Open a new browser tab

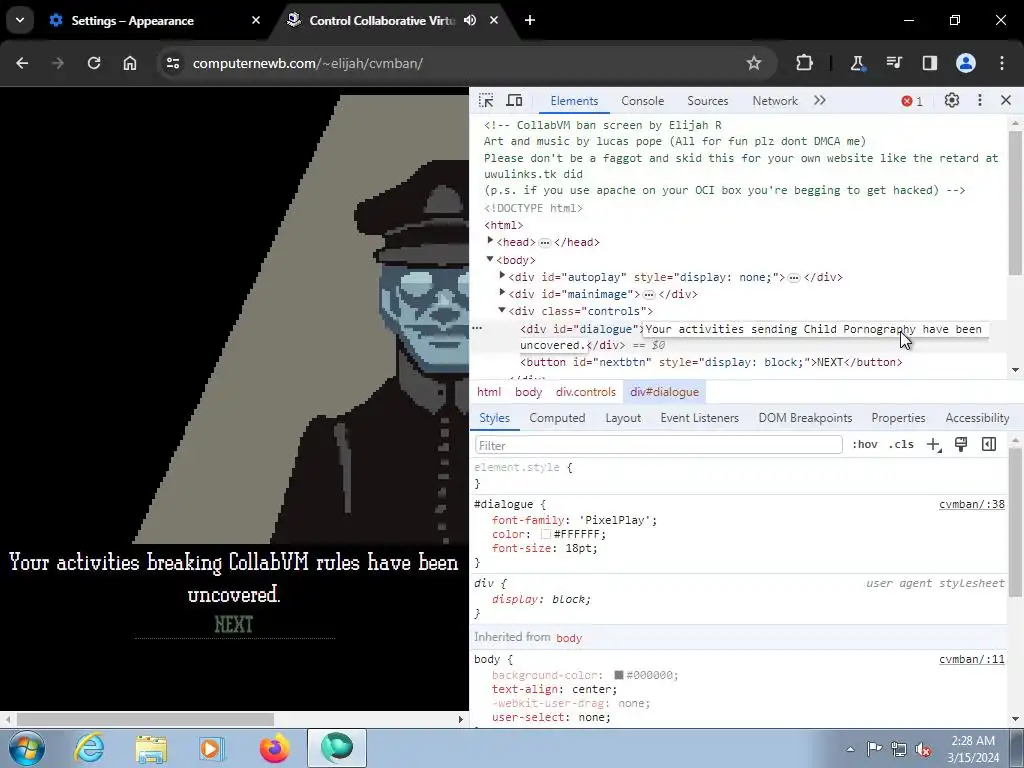point(530,20)
